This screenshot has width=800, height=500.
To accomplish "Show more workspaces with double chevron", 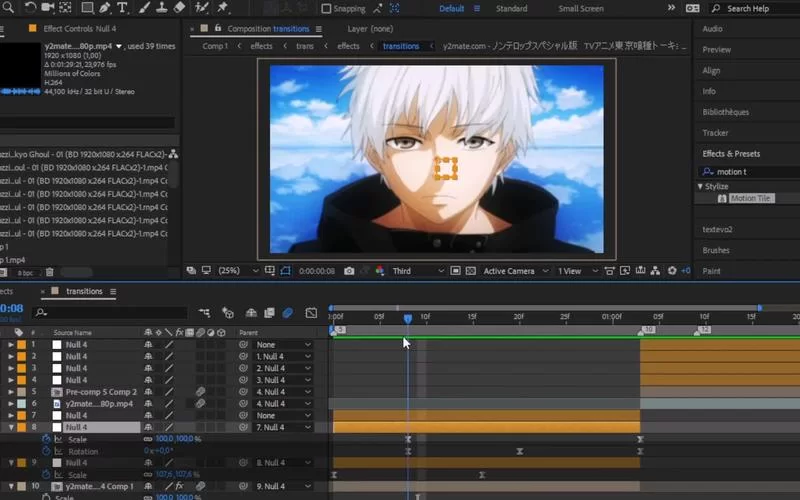I will pos(671,8).
